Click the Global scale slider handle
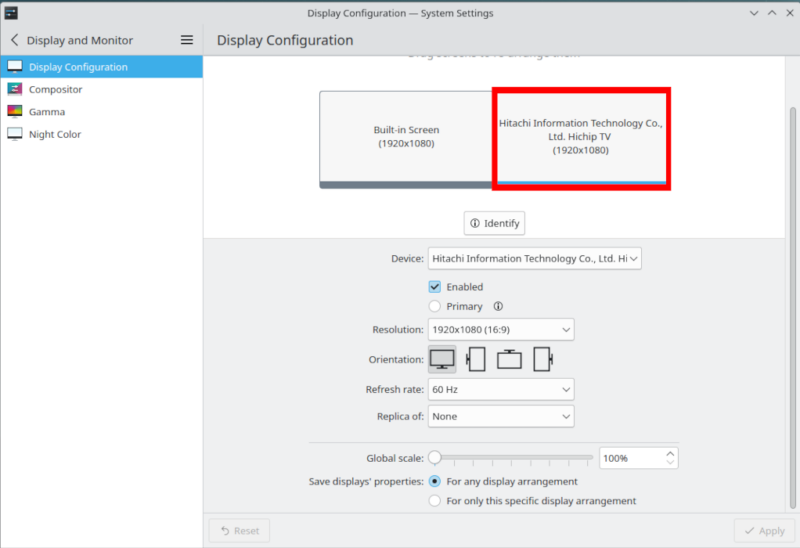Image resolution: width=800 pixels, height=548 pixels. [435, 458]
